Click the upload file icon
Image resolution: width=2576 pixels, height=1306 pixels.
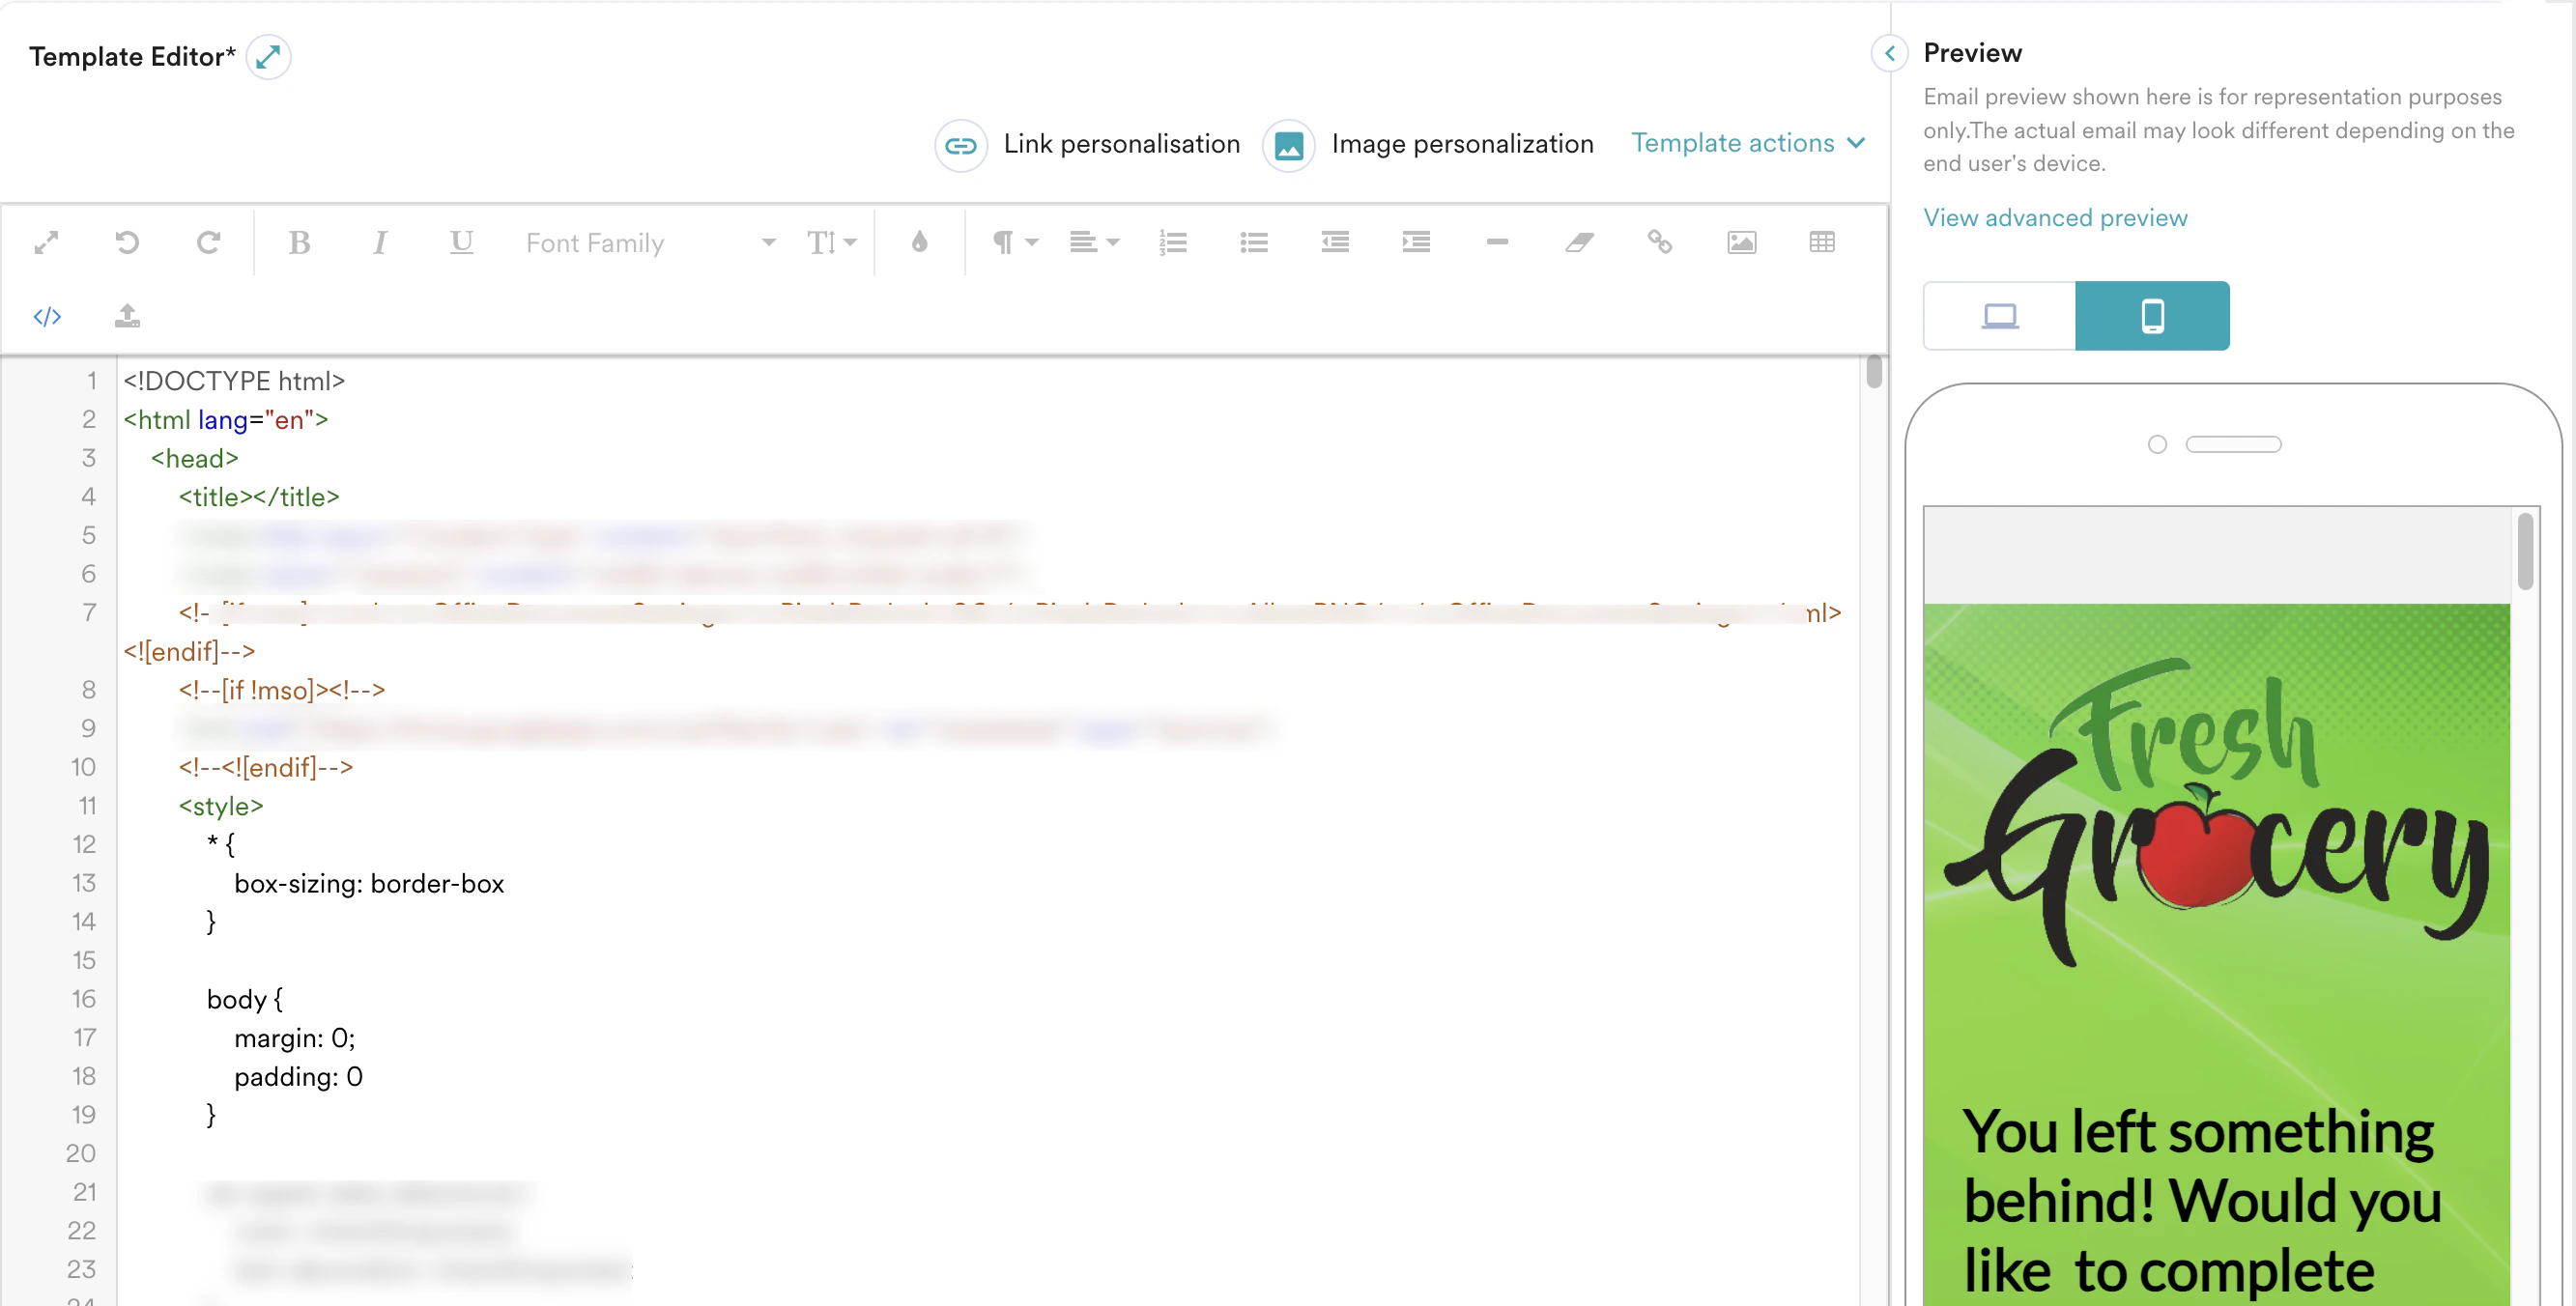(x=127, y=316)
